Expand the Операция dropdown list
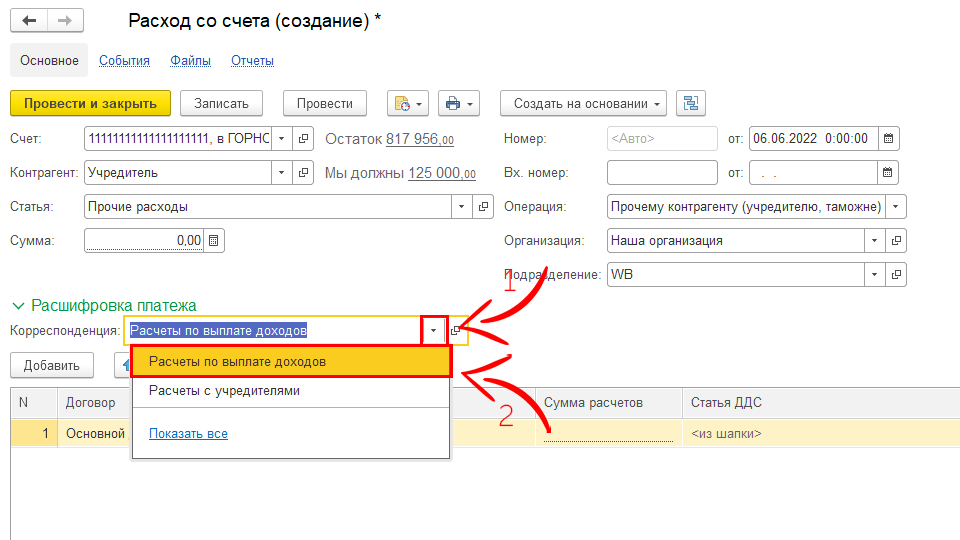 (896, 207)
